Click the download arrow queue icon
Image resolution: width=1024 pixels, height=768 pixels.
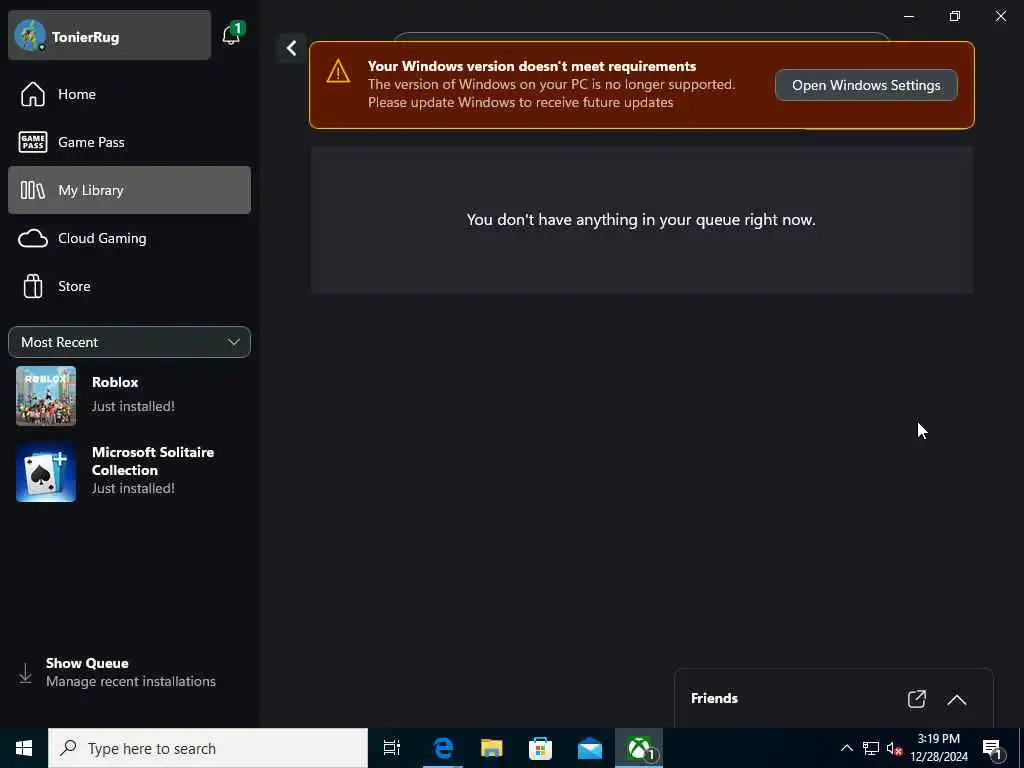[x=25, y=673]
